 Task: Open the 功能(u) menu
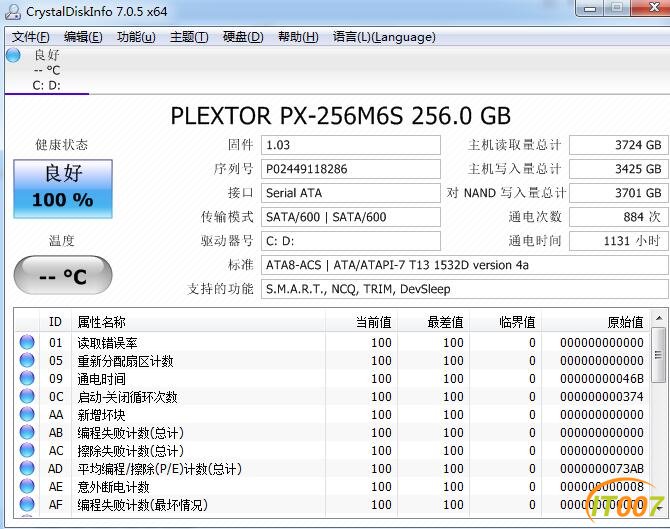(136, 37)
